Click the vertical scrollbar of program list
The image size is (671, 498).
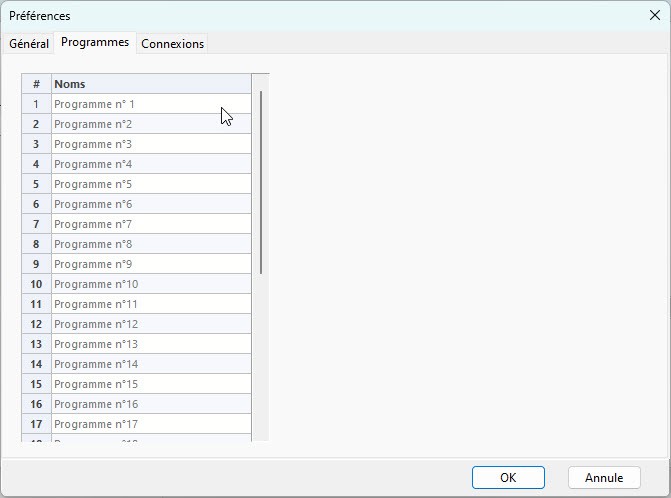(x=261, y=180)
